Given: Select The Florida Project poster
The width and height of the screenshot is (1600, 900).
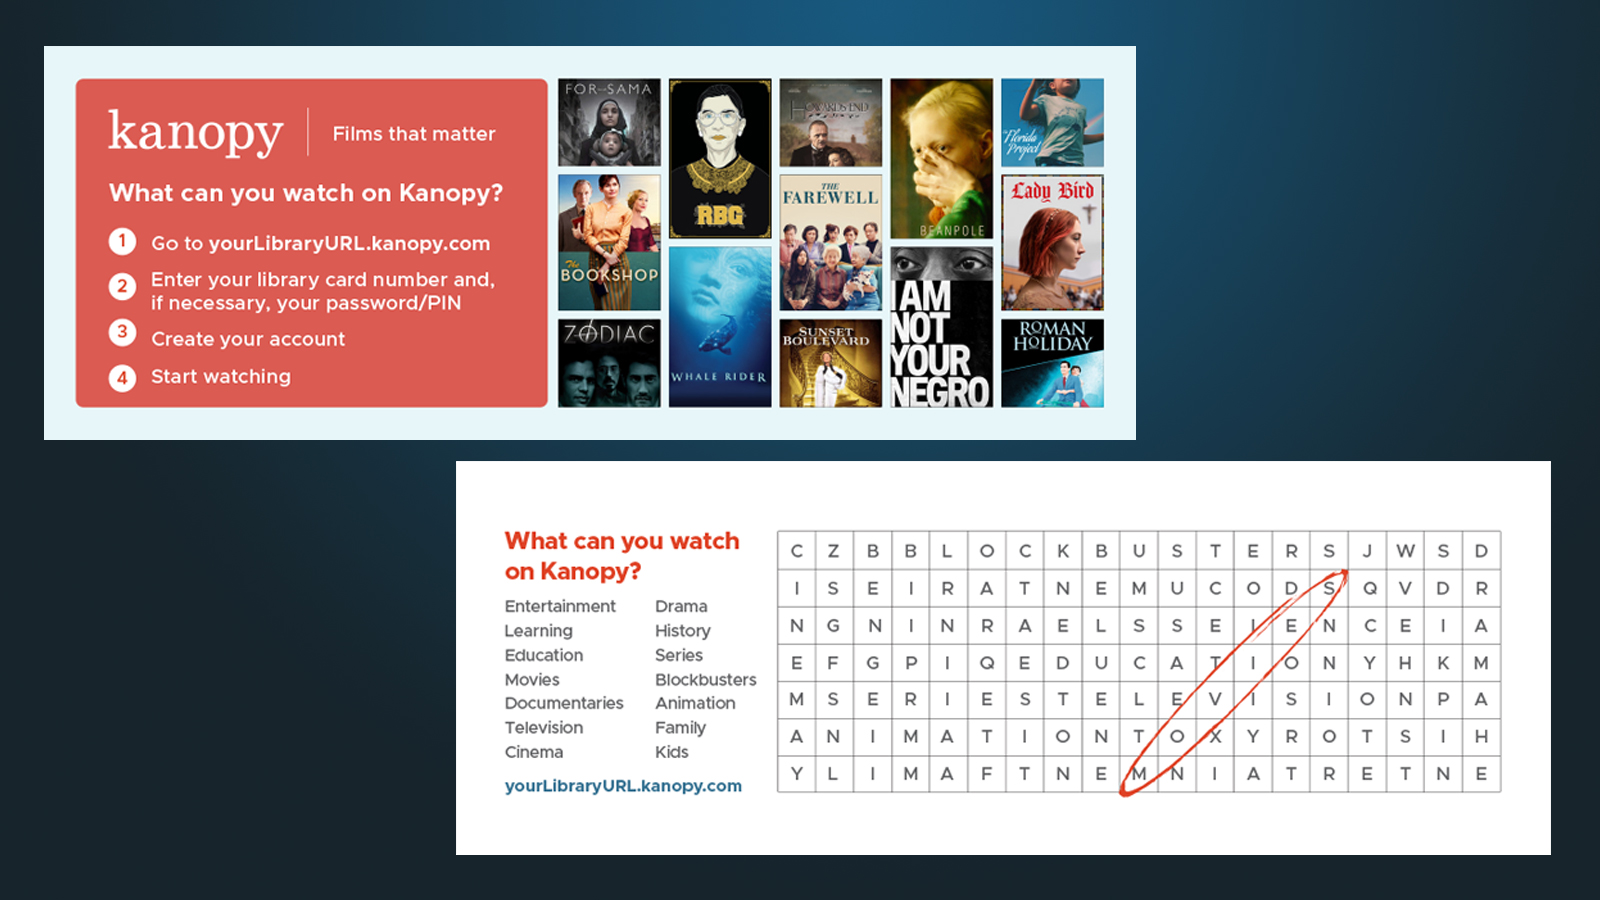Looking at the screenshot, I should click(x=1052, y=122).
